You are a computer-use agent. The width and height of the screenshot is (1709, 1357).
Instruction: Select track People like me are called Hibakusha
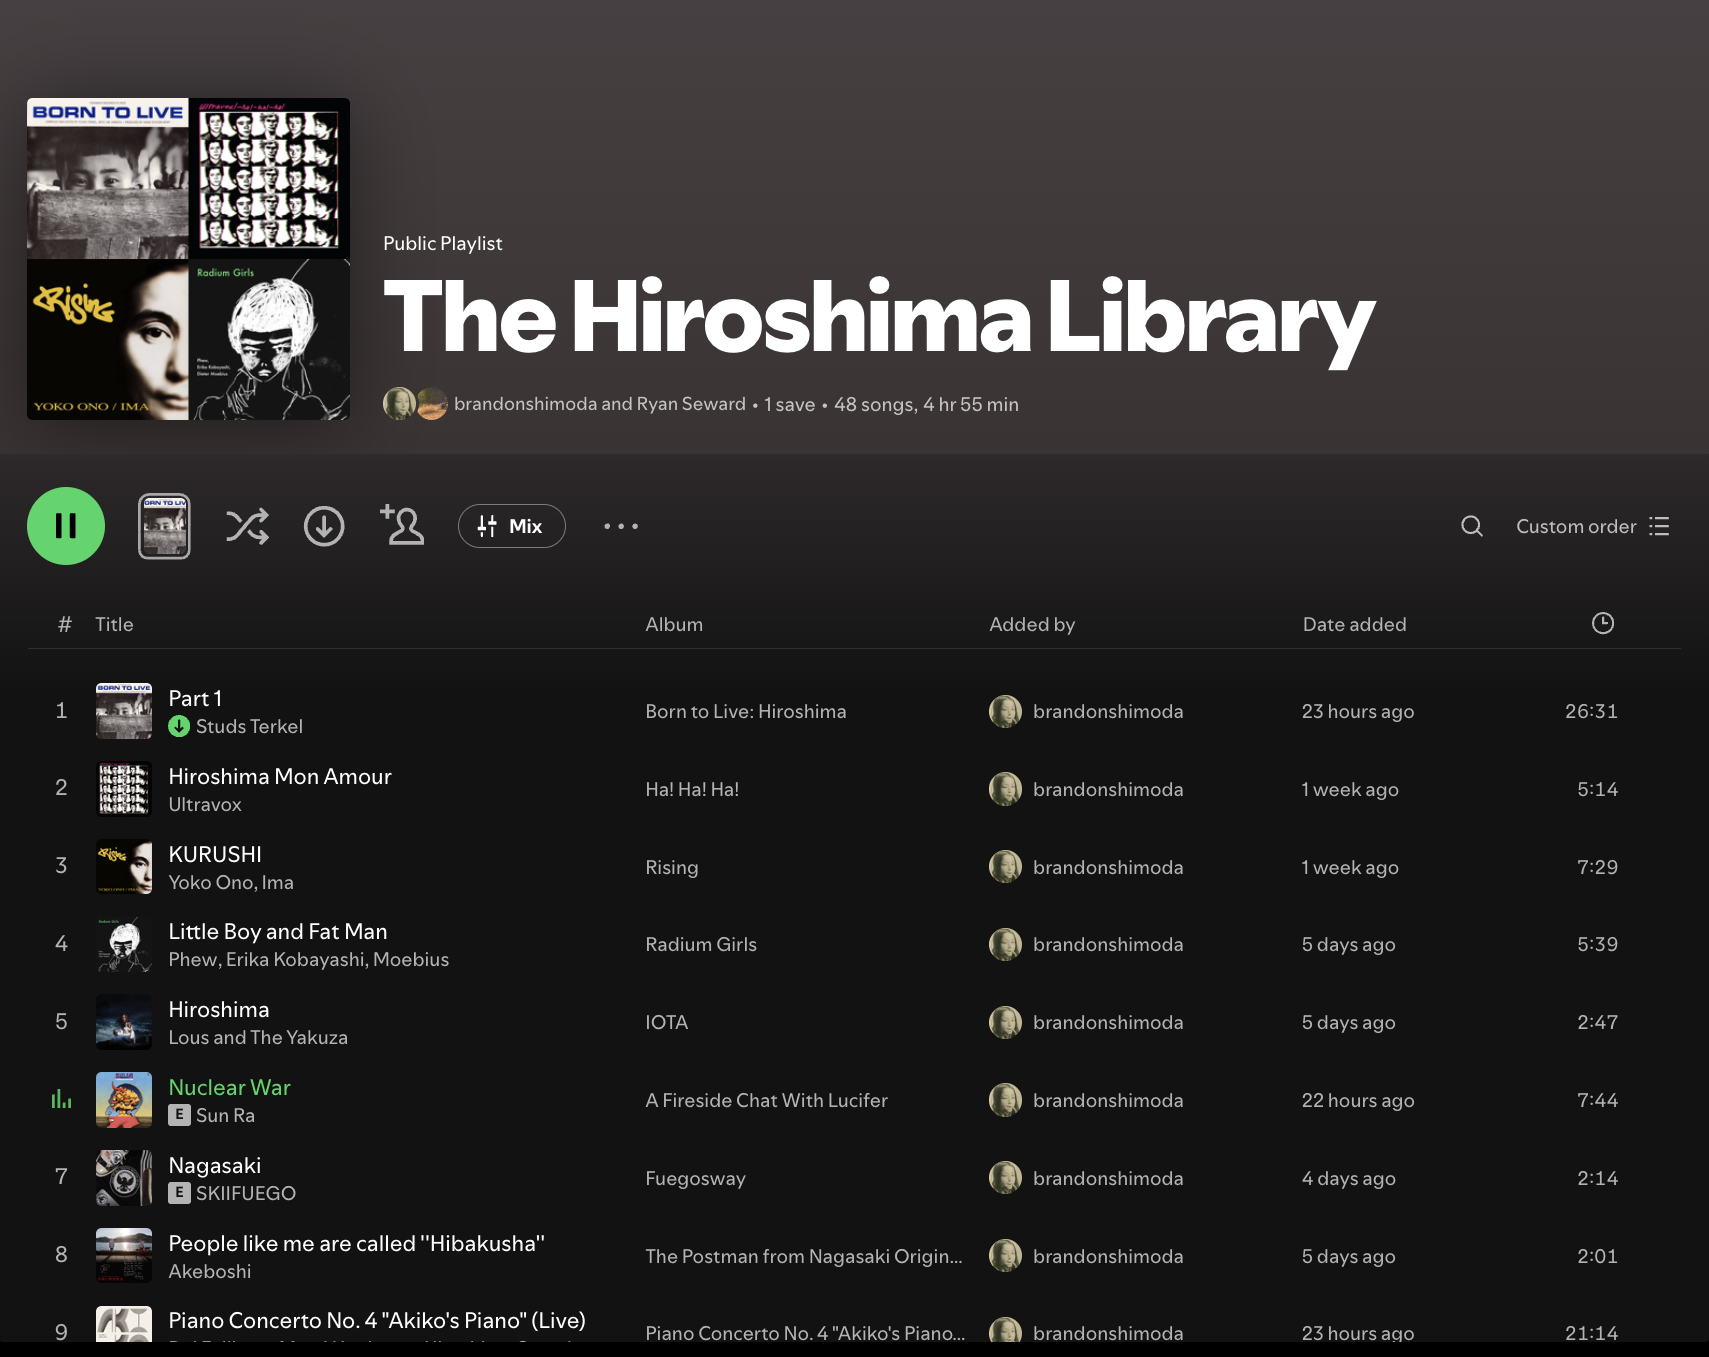(357, 1243)
